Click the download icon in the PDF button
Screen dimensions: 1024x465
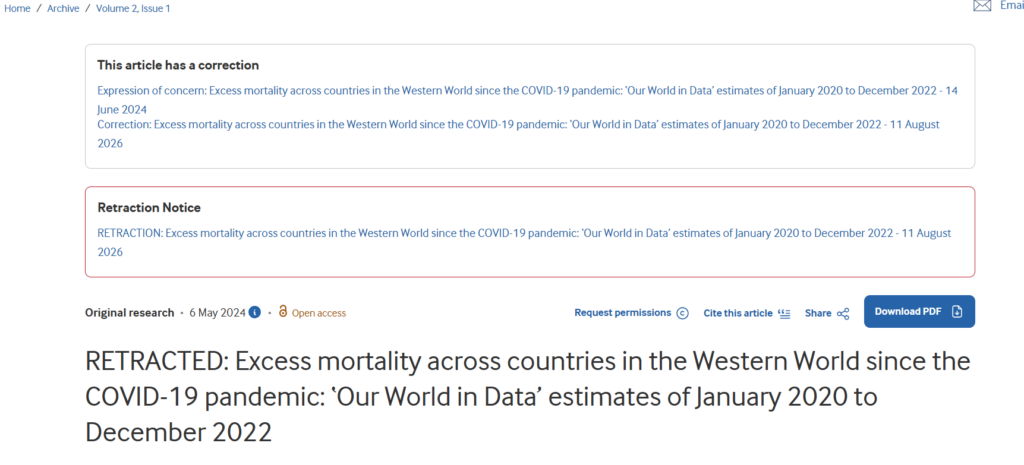click(x=957, y=312)
